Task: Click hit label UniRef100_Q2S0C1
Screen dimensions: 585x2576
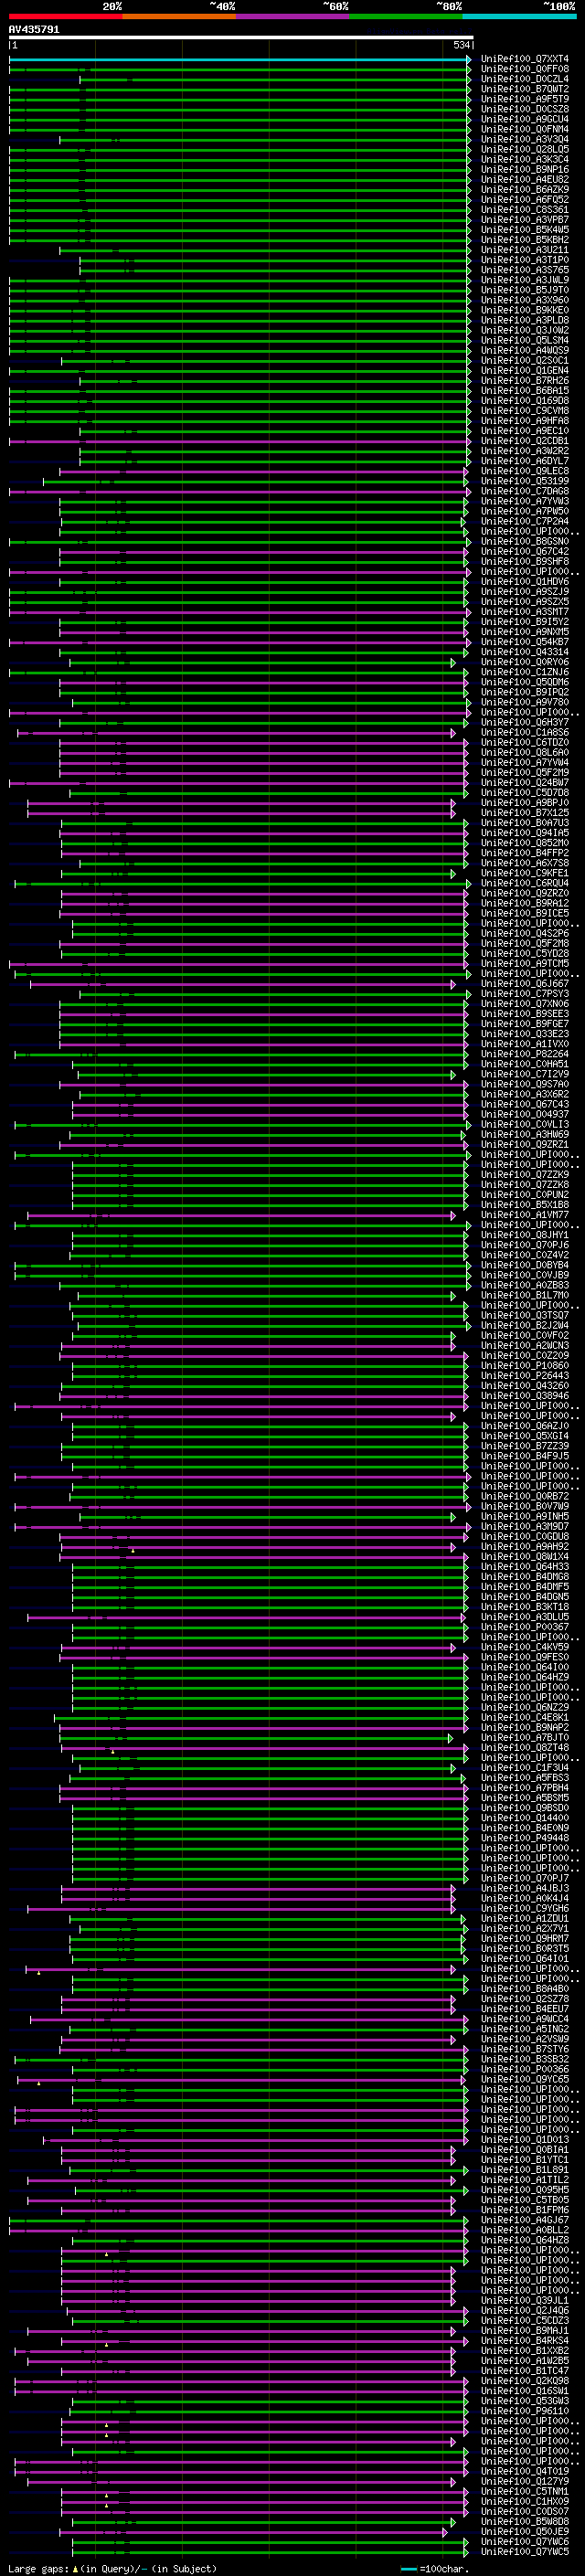Action: 525,360
